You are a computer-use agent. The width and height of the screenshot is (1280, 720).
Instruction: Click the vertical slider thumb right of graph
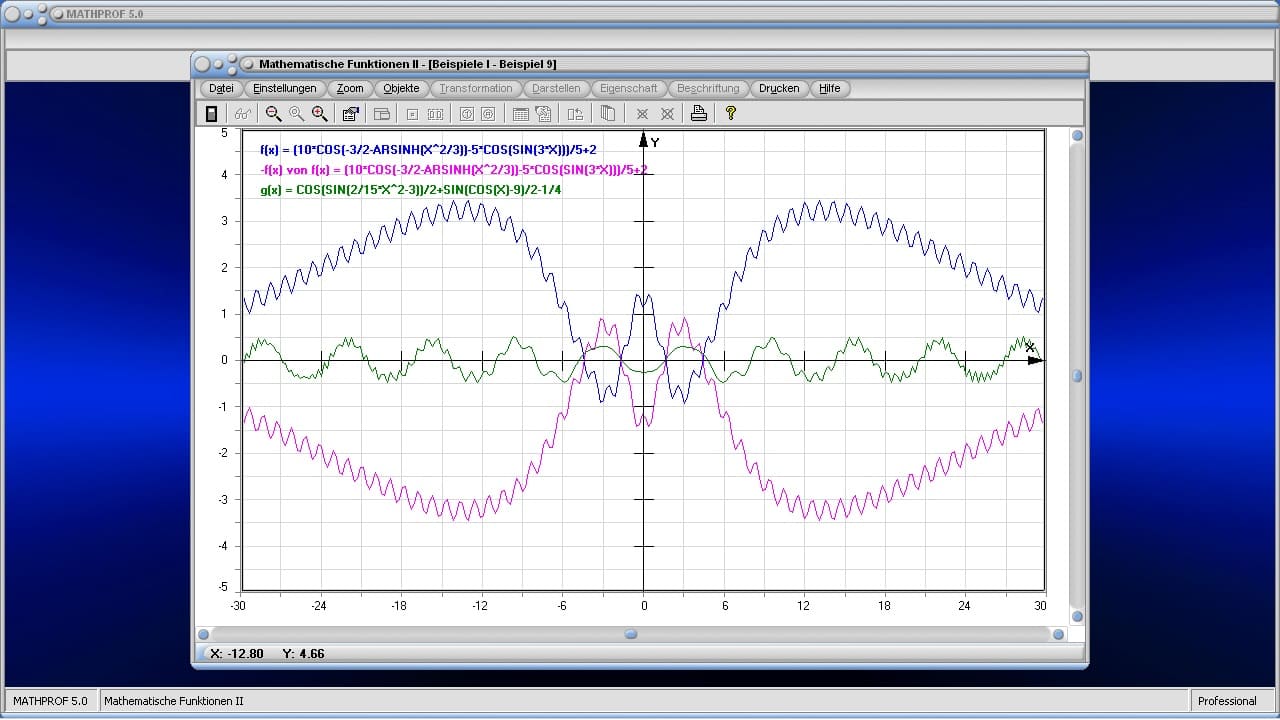[x=1077, y=376]
